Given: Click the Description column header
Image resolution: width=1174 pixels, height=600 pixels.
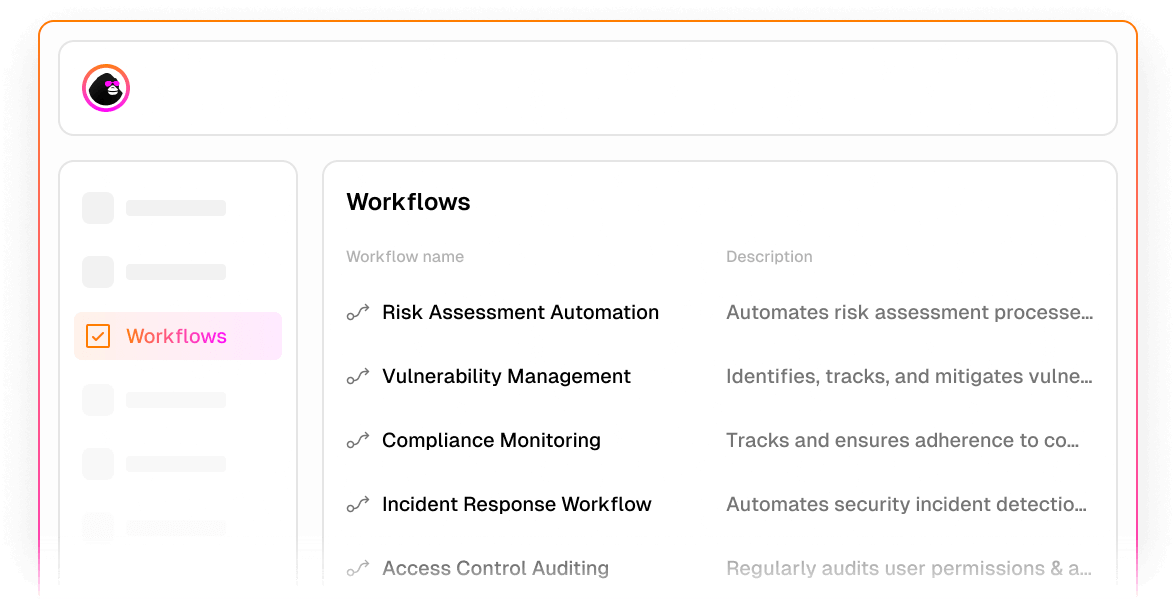Looking at the screenshot, I should [x=769, y=257].
